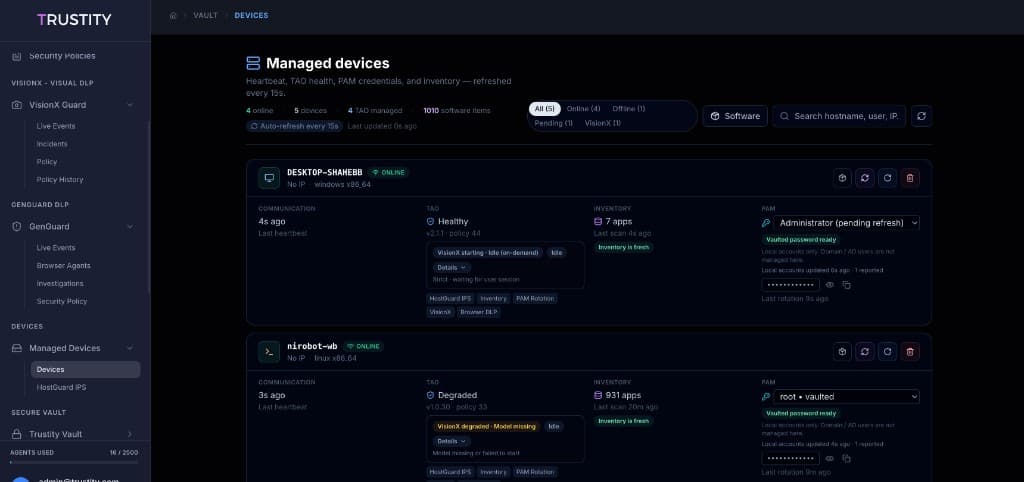Click the 7 apps inventory database icon
This screenshot has height=482, width=1024.
point(598,221)
